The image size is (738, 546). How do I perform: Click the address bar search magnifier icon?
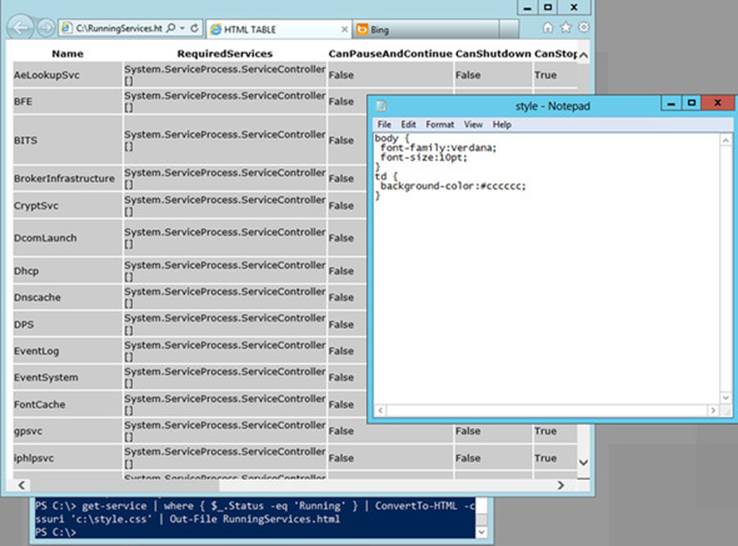pyautogui.click(x=171, y=28)
